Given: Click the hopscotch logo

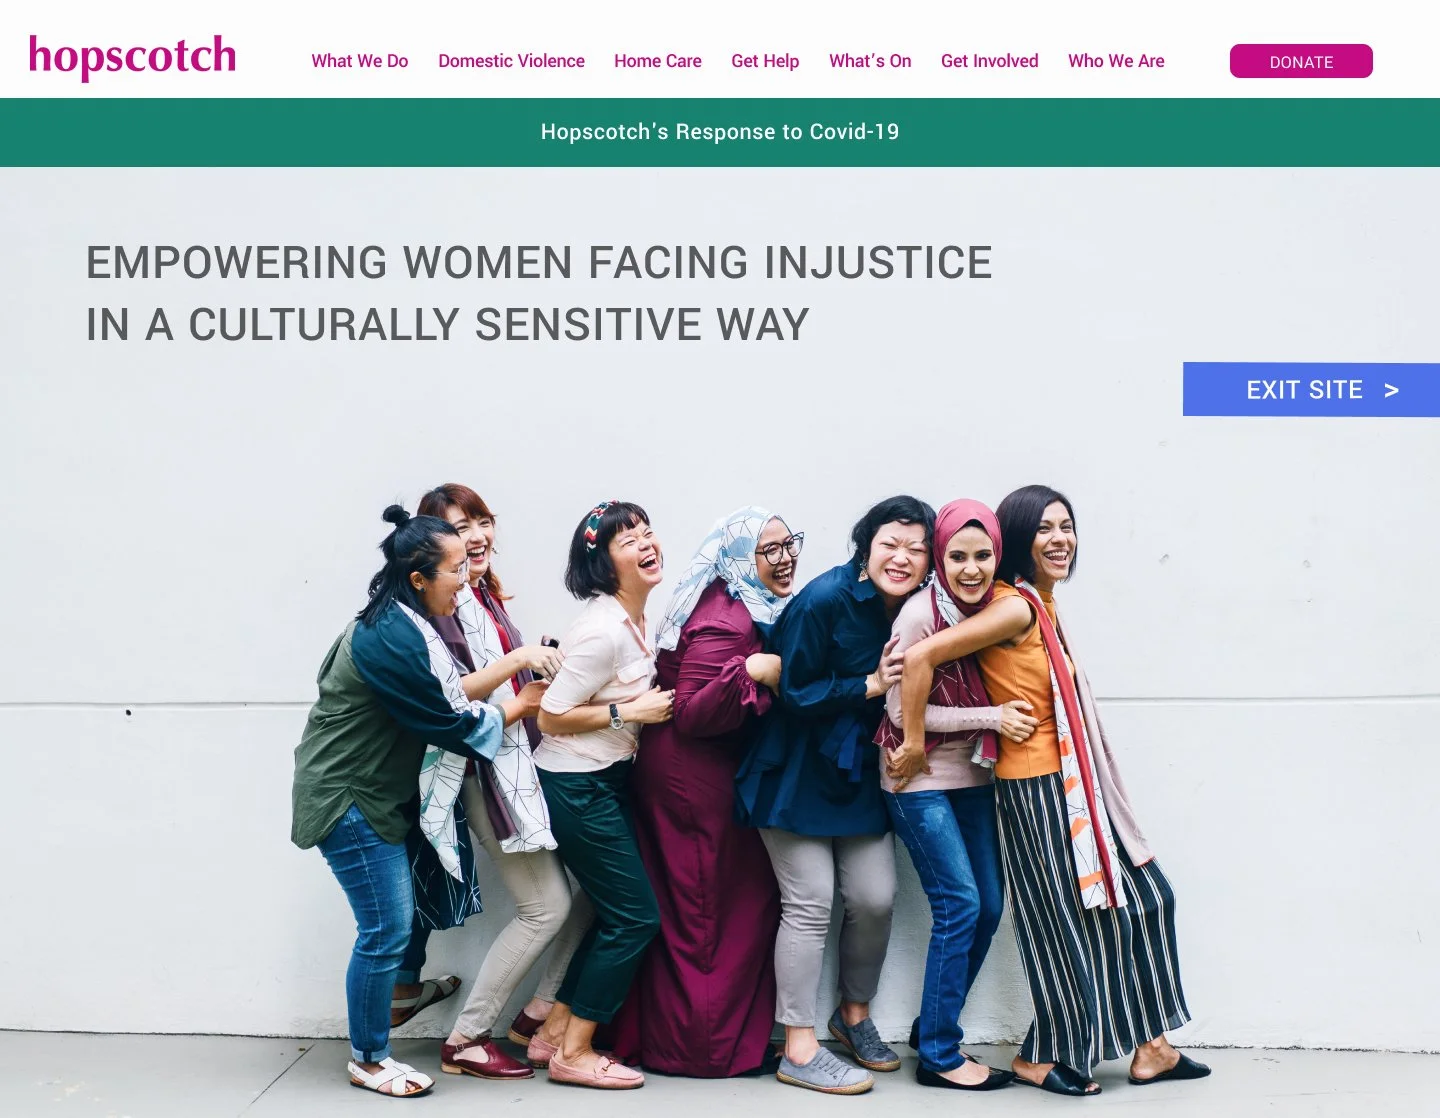Looking at the screenshot, I should [x=132, y=57].
